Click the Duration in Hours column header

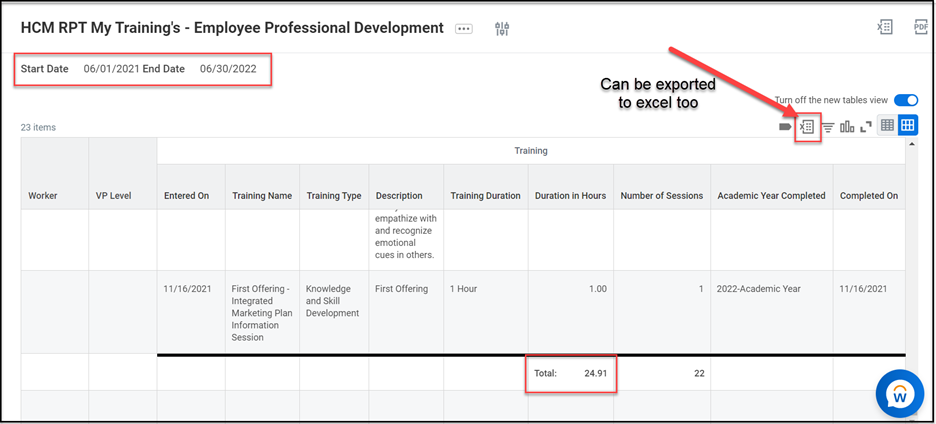(x=570, y=196)
